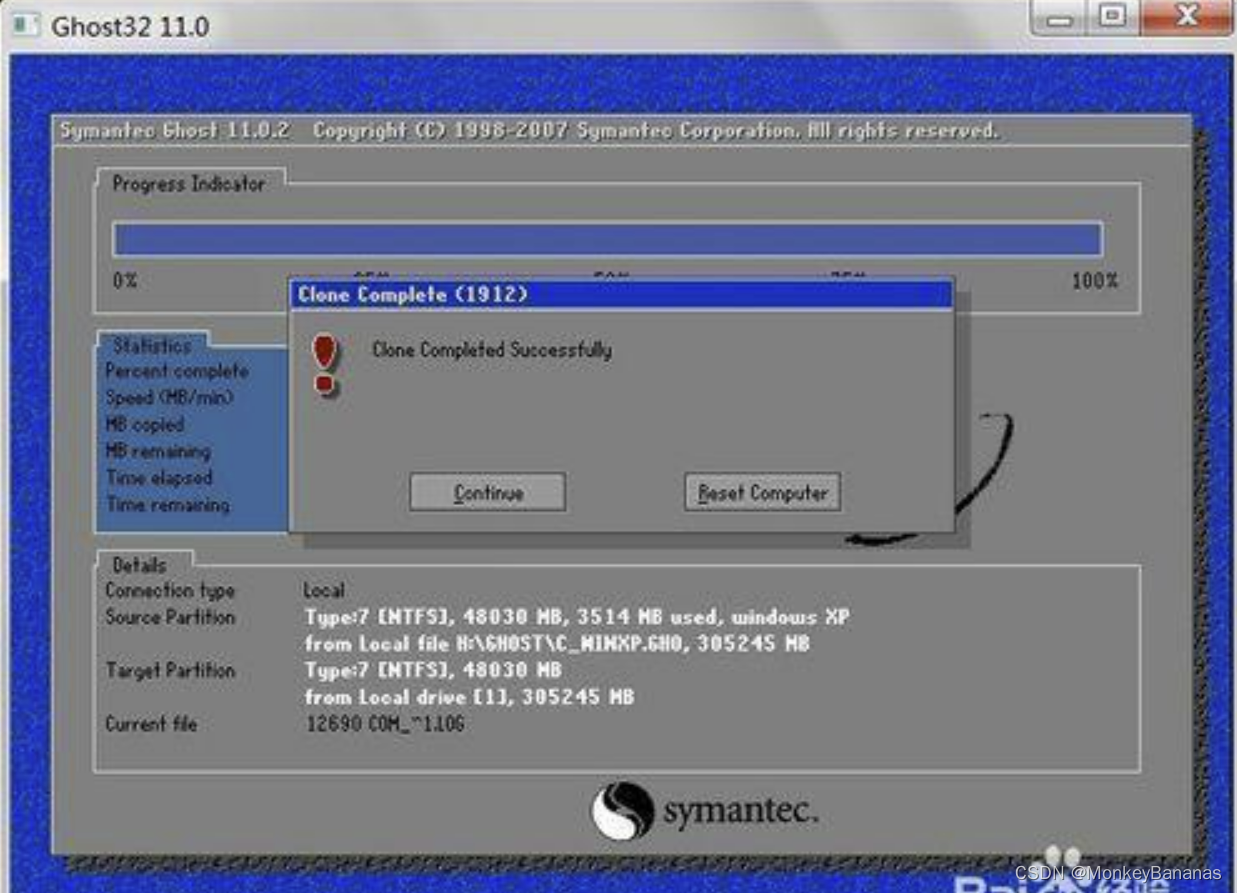Click the target 'Type:7 [NTFS], 48030 MB' line
The width and height of the screenshot is (1237, 893).
tap(433, 670)
